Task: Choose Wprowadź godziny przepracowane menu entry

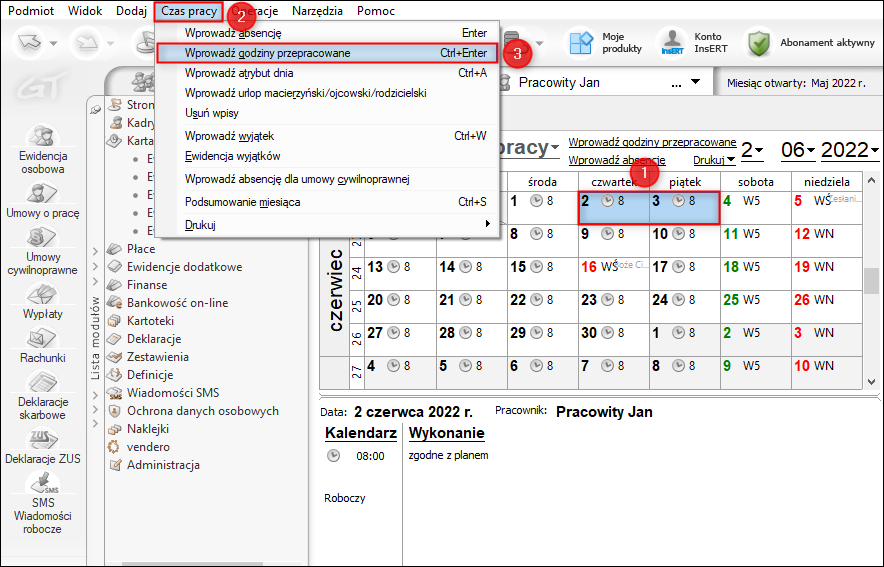Action: pyautogui.click(x=328, y=53)
